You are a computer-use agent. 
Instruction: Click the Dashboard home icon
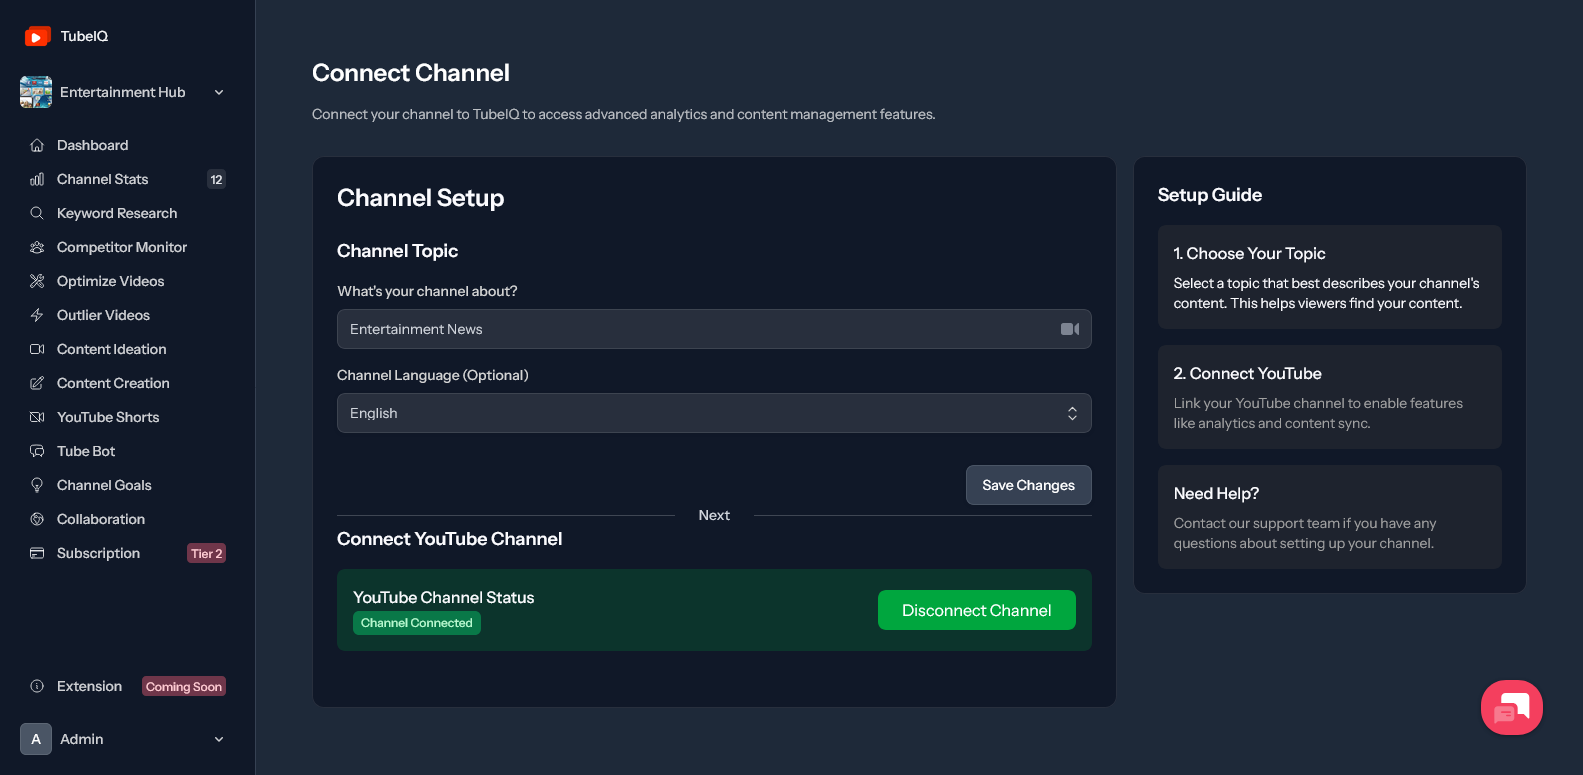point(37,145)
